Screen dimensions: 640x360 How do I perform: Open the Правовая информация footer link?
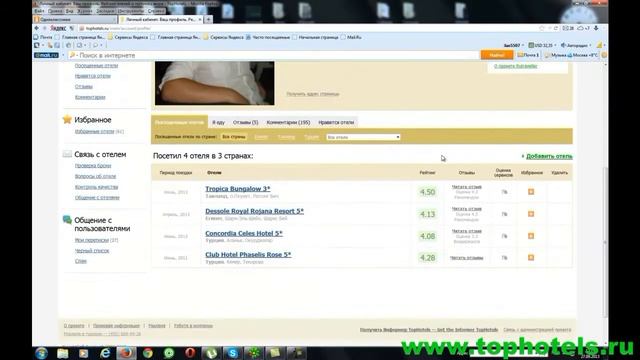tap(116, 326)
